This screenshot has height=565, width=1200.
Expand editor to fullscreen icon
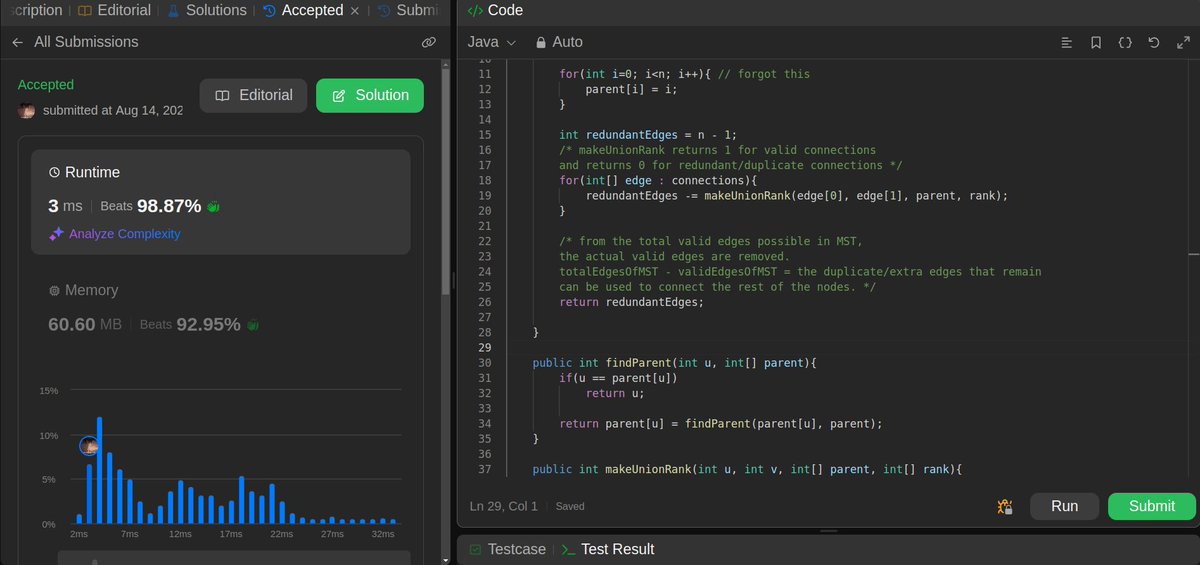(x=1183, y=42)
